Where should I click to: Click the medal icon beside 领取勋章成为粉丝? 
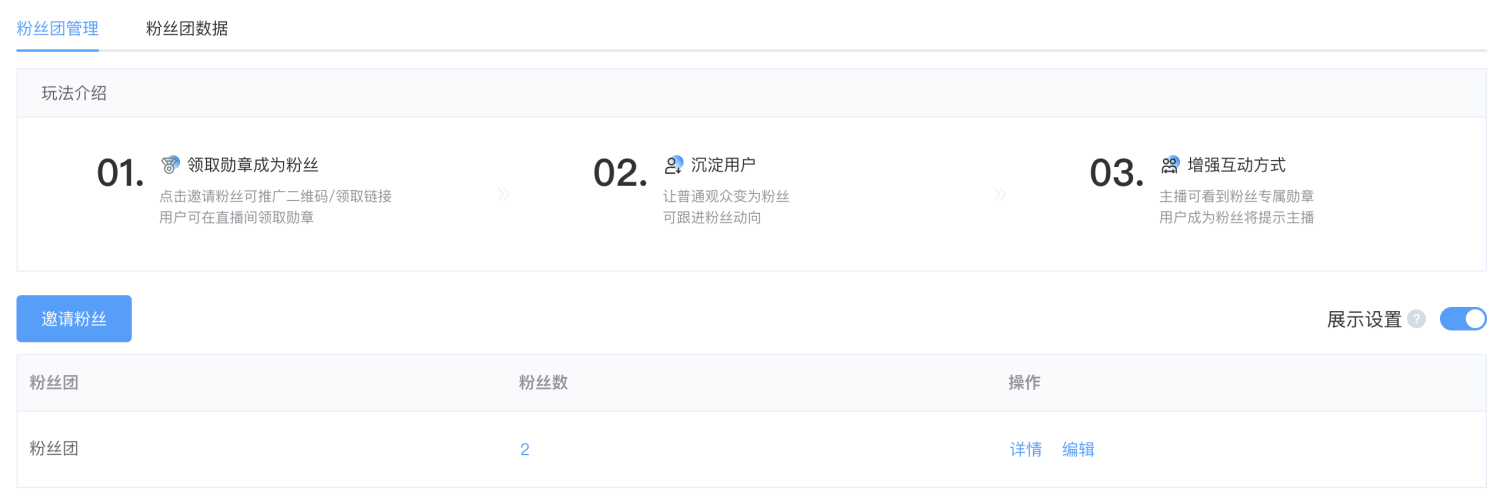point(171,165)
